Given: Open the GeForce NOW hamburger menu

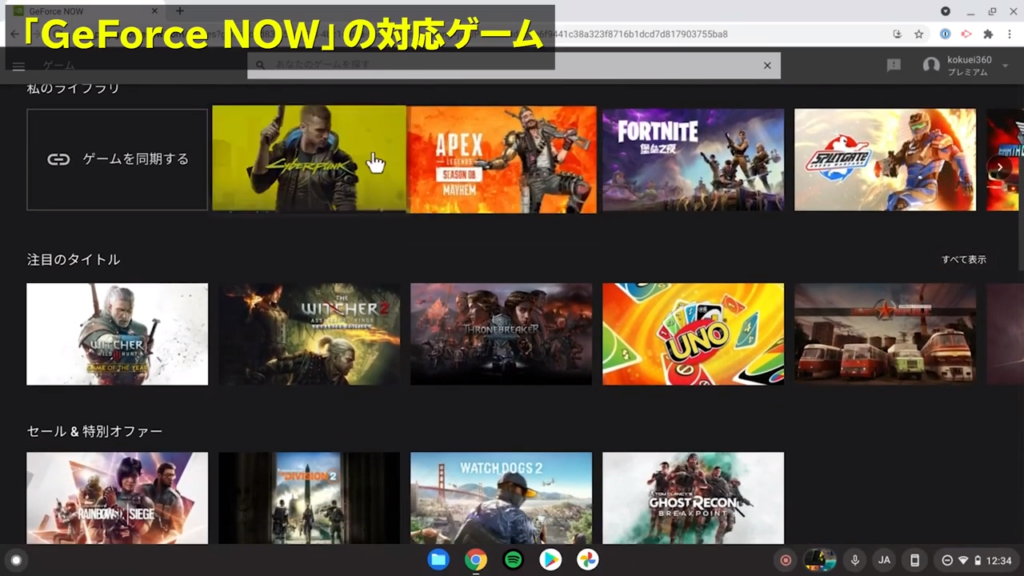Looking at the screenshot, I should 18,66.
